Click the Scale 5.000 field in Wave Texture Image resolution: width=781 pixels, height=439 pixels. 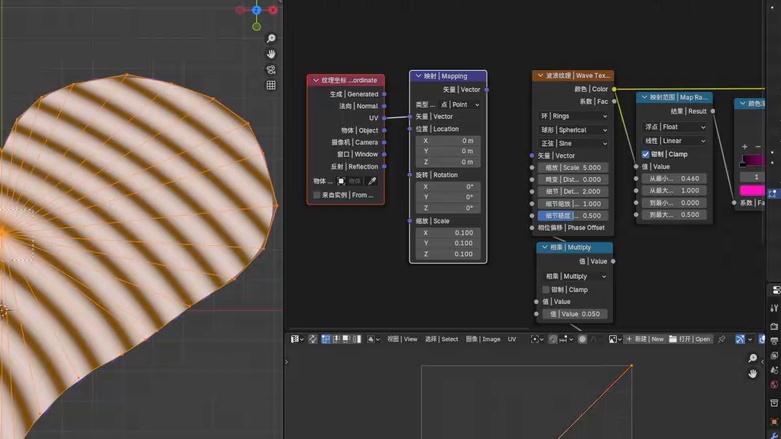tap(573, 167)
